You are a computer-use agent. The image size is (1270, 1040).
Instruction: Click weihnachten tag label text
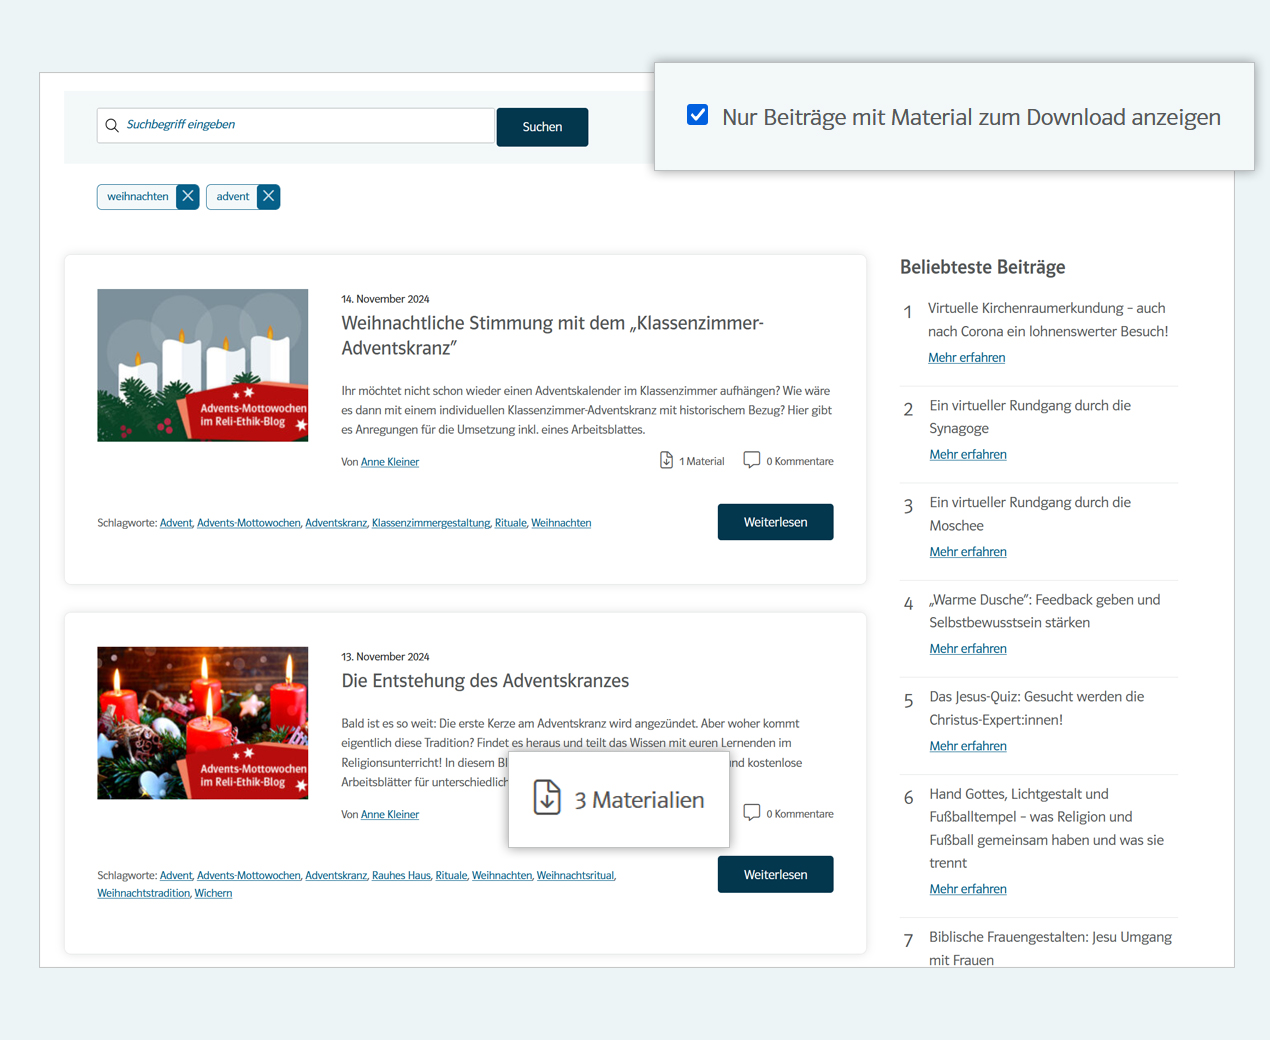click(138, 197)
